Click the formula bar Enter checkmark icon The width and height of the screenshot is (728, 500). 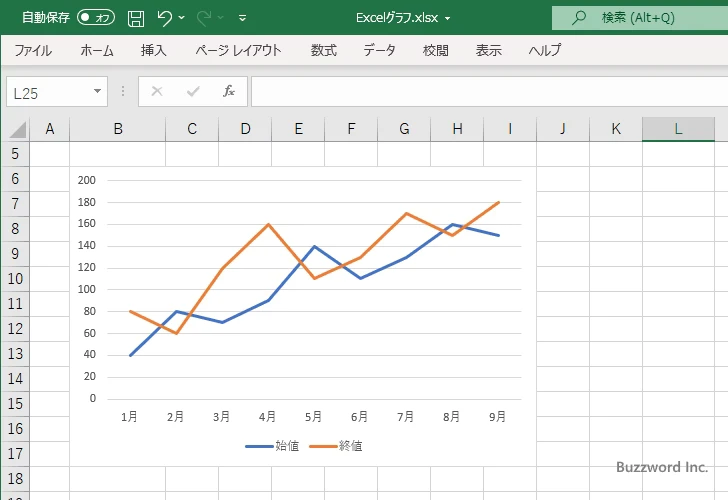tap(193, 91)
